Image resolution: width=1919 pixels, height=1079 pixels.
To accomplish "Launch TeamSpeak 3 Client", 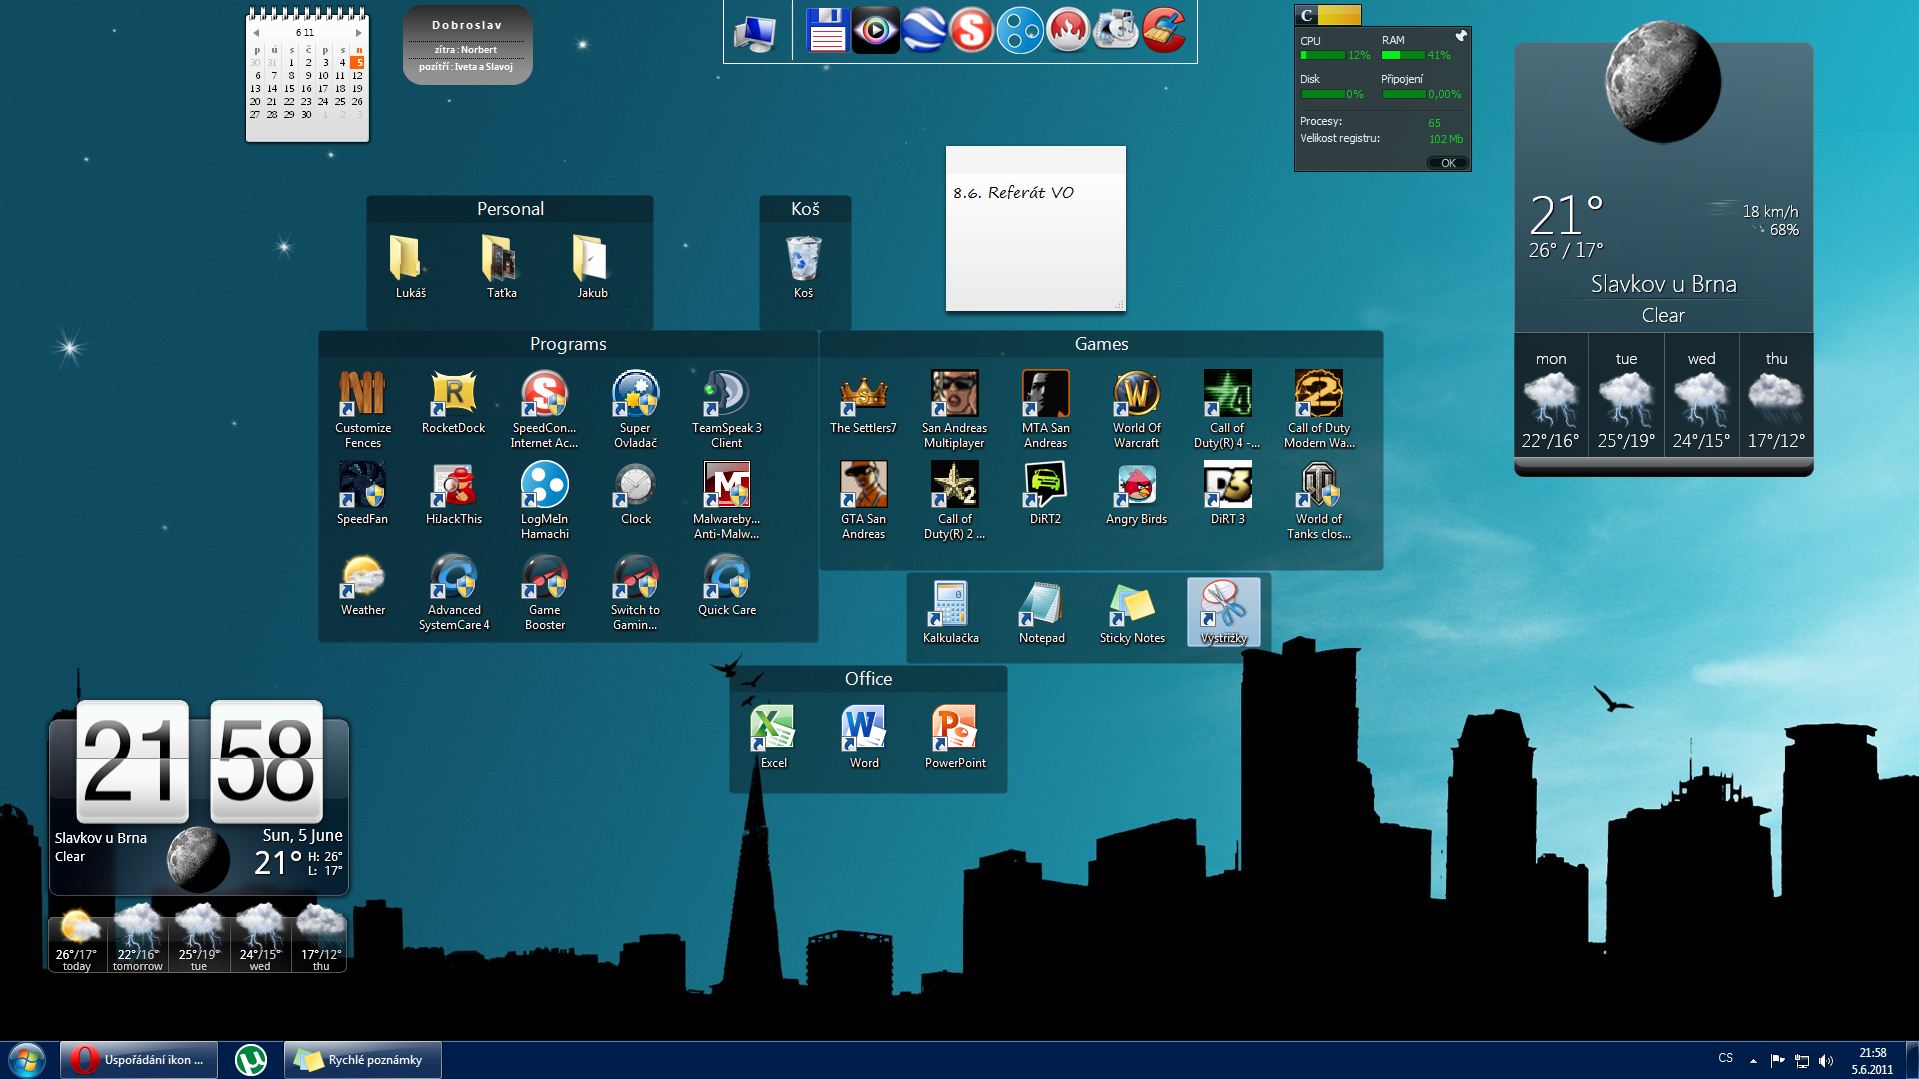I will pyautogui.click(x=726, y=410).
